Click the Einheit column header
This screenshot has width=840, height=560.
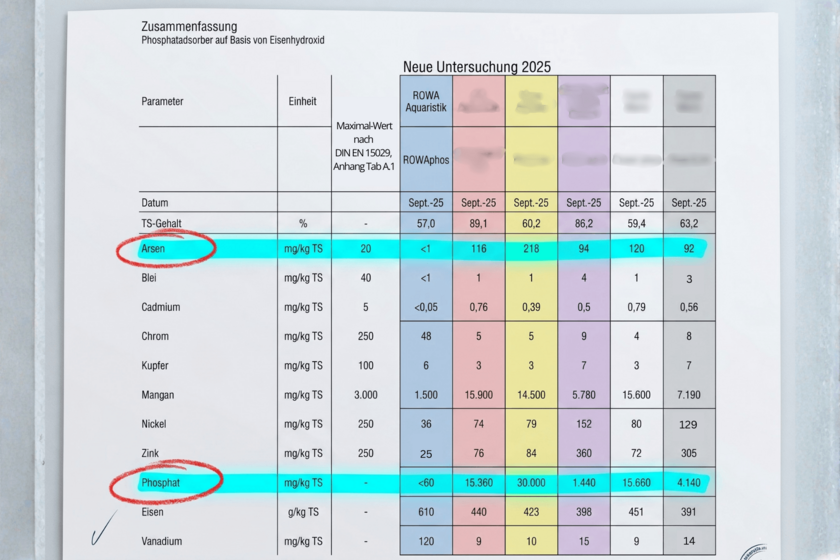[x=303, y=101]
